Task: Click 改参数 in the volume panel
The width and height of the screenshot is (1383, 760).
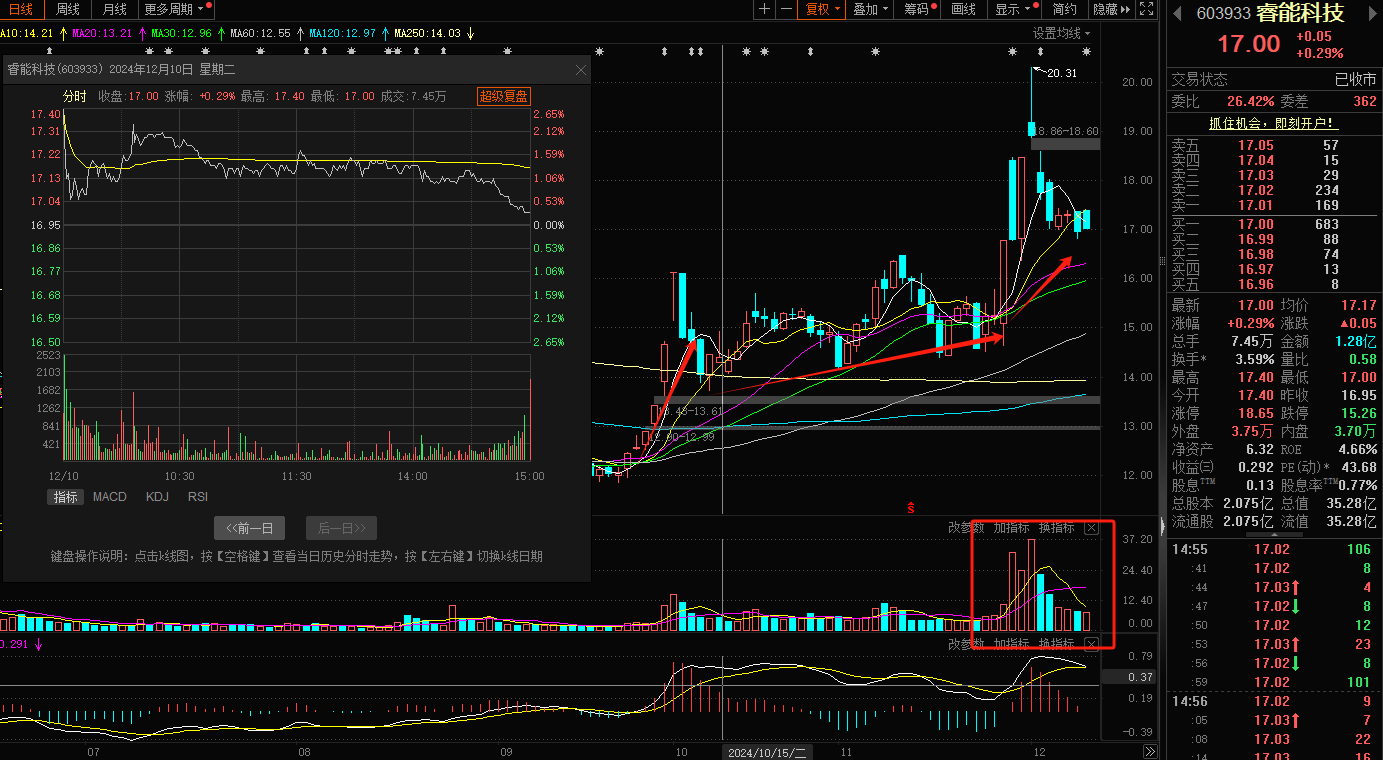Action: click(966, 527)
